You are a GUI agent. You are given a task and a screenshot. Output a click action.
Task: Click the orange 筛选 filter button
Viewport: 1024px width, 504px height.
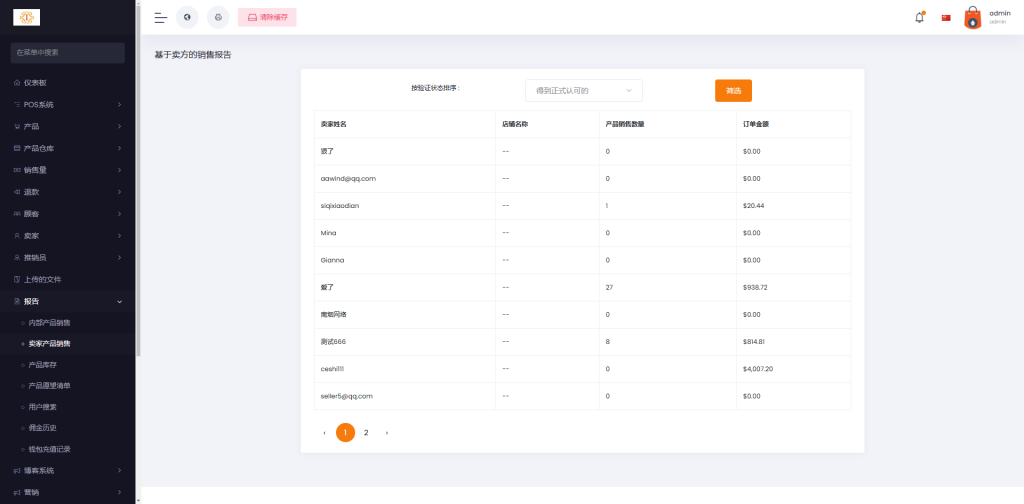coord(733,90)
